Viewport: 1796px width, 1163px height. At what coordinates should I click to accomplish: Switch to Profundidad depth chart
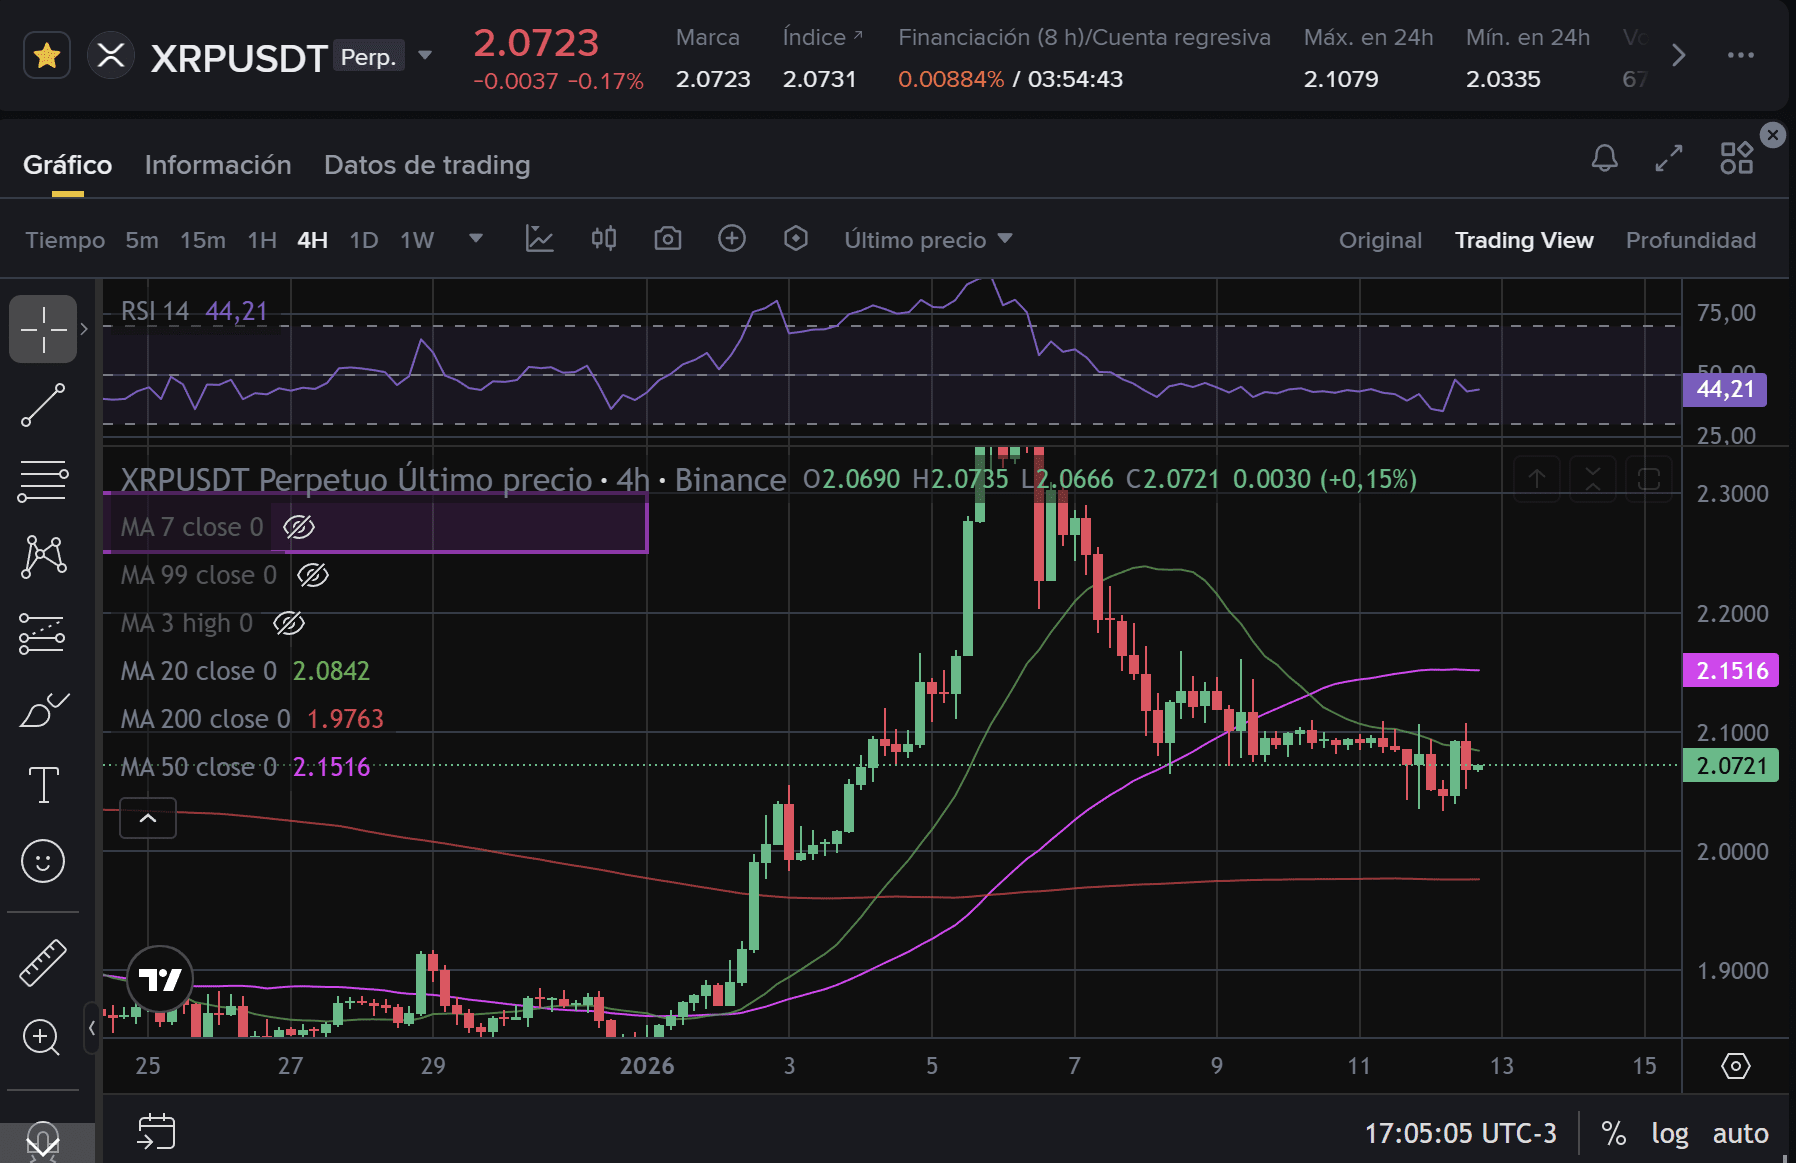pyautogui.click(x=1691, y=240)
